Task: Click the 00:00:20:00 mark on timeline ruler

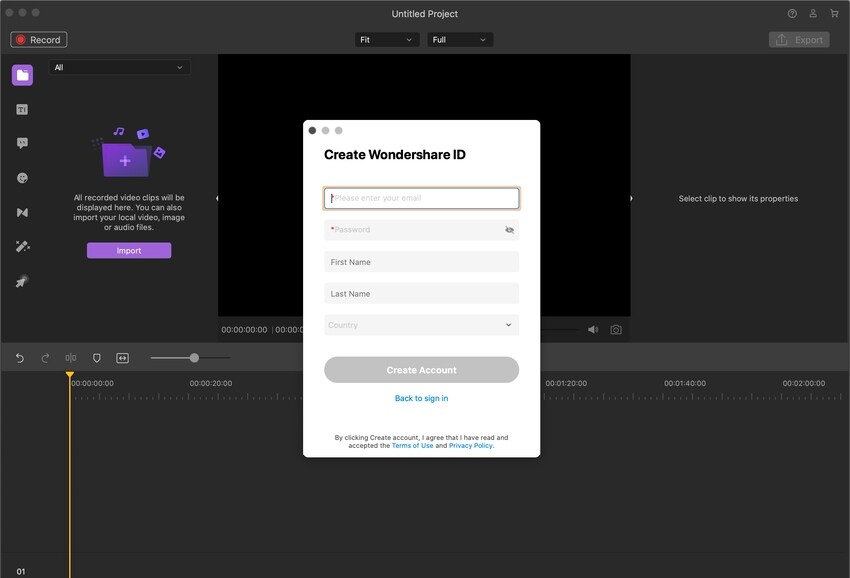Action: pos(211,383)
